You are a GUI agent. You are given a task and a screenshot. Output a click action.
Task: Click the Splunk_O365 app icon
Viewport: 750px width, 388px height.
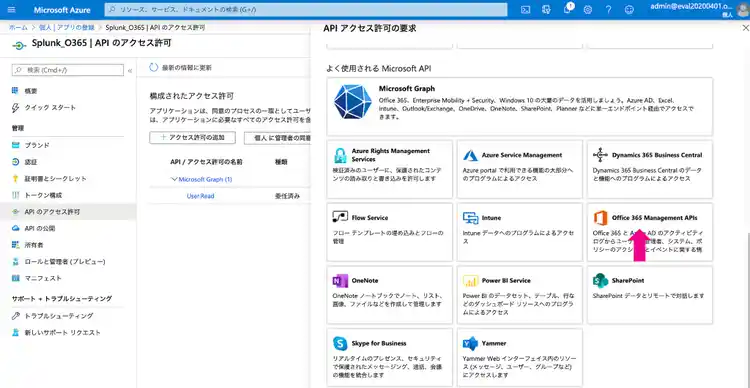coord(18,45)
